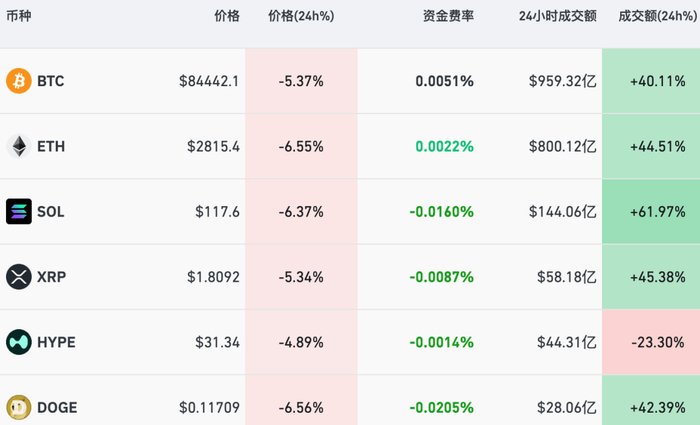This screenshot has width=700, height=425.
Task: Open the BTC ticker link
Action: (50, 81)
